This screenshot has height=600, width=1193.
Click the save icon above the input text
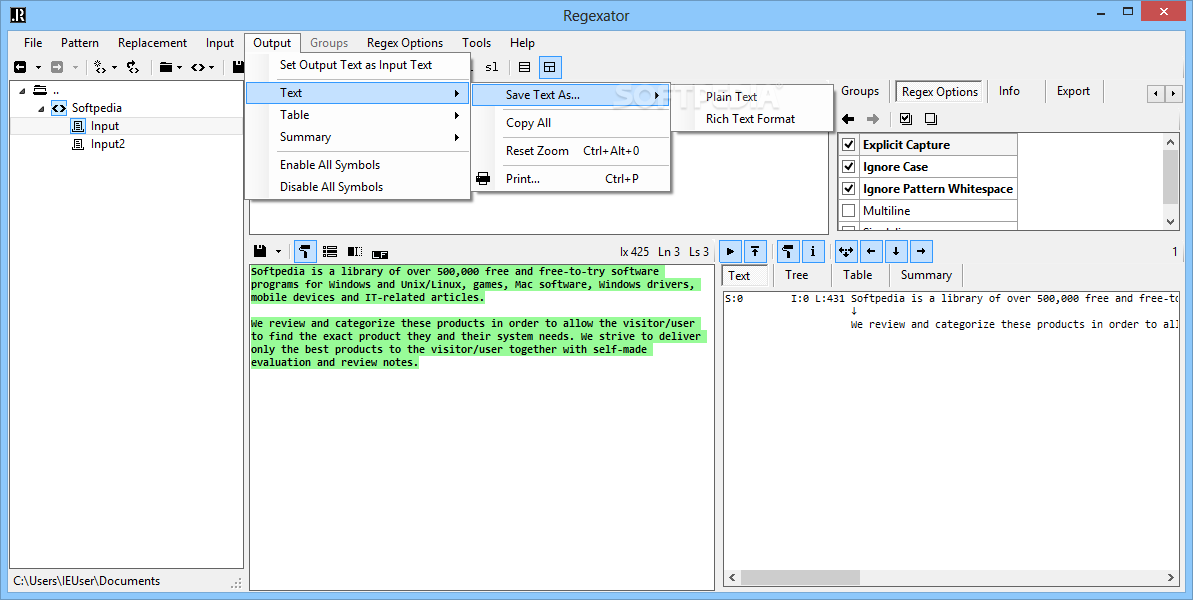259,251
